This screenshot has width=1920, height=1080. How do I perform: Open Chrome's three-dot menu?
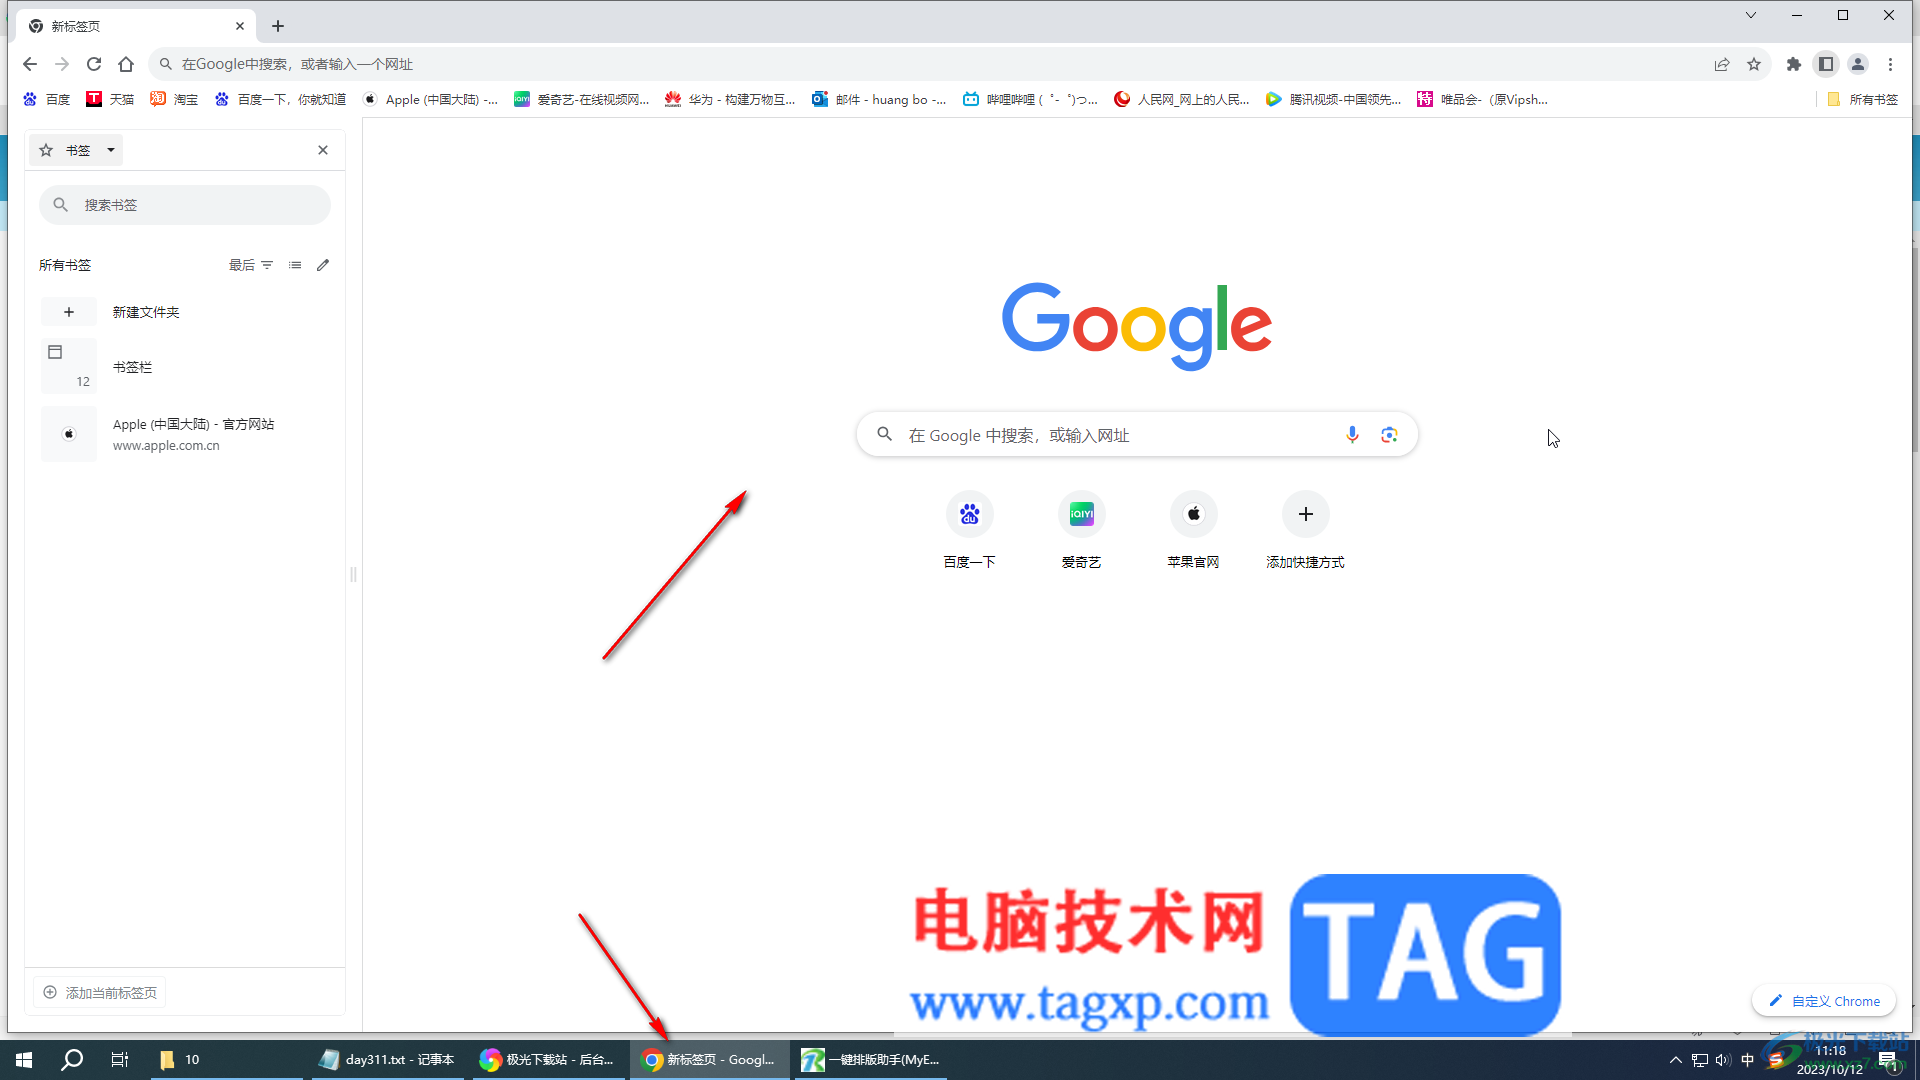[x=1890, y=64]
